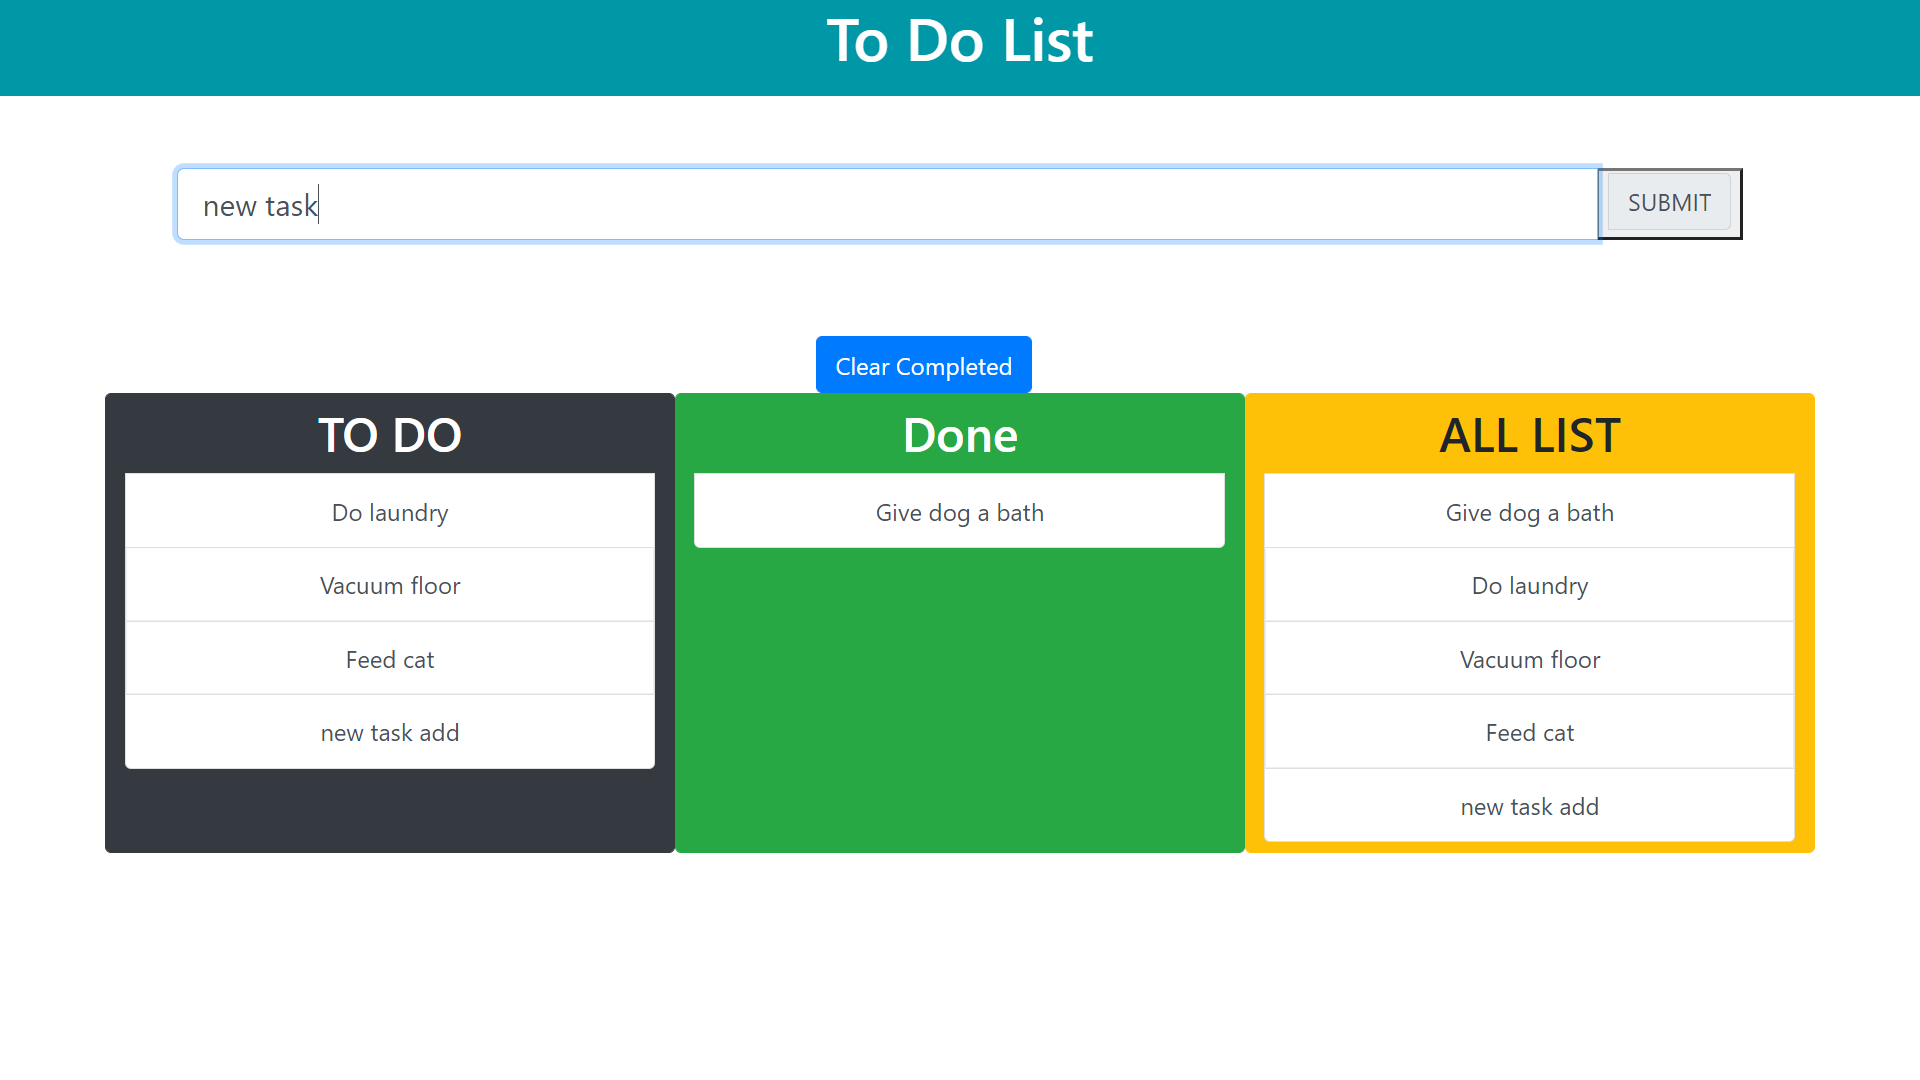Select 'Vacuum floor' in the TO DO column
Image resolution: width=1920 pixels, height=1080 pixels.
(389, 585)
